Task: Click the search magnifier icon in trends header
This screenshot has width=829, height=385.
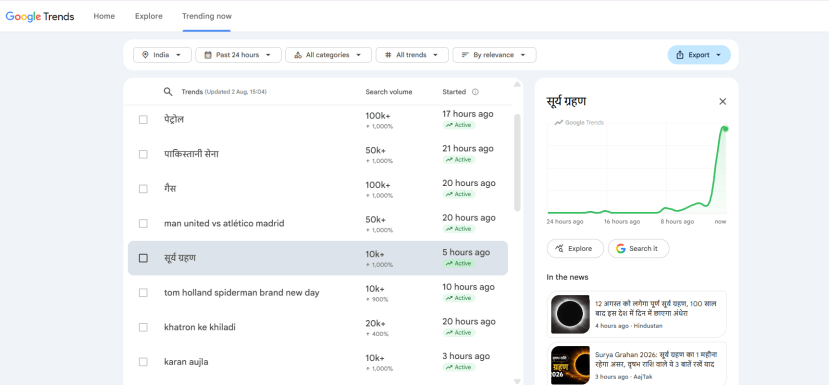Action: coord(168,92)
